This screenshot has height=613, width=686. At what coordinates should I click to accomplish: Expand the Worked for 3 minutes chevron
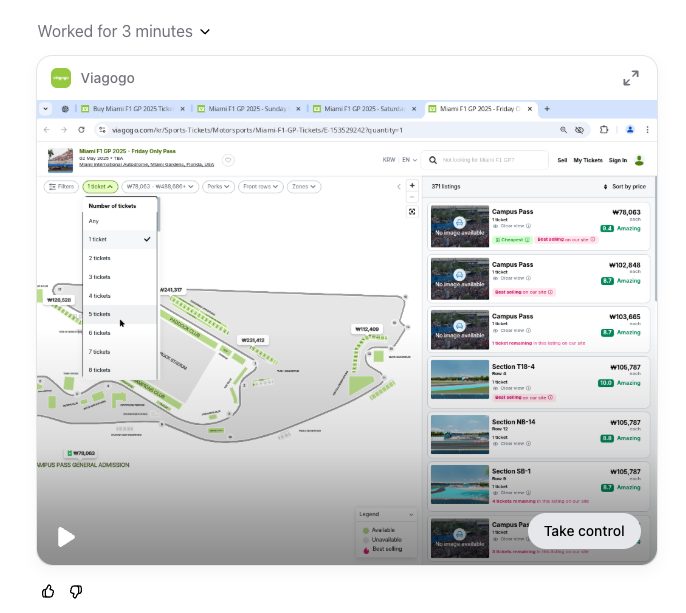(x=205, y=32)
